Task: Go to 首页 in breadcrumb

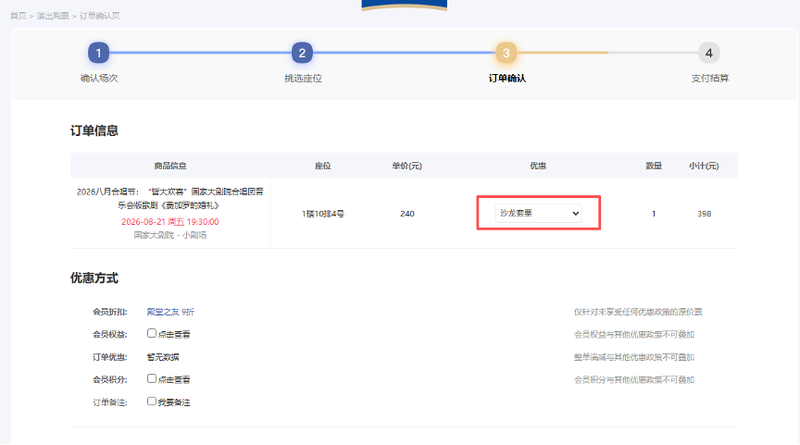Action: 18,16
